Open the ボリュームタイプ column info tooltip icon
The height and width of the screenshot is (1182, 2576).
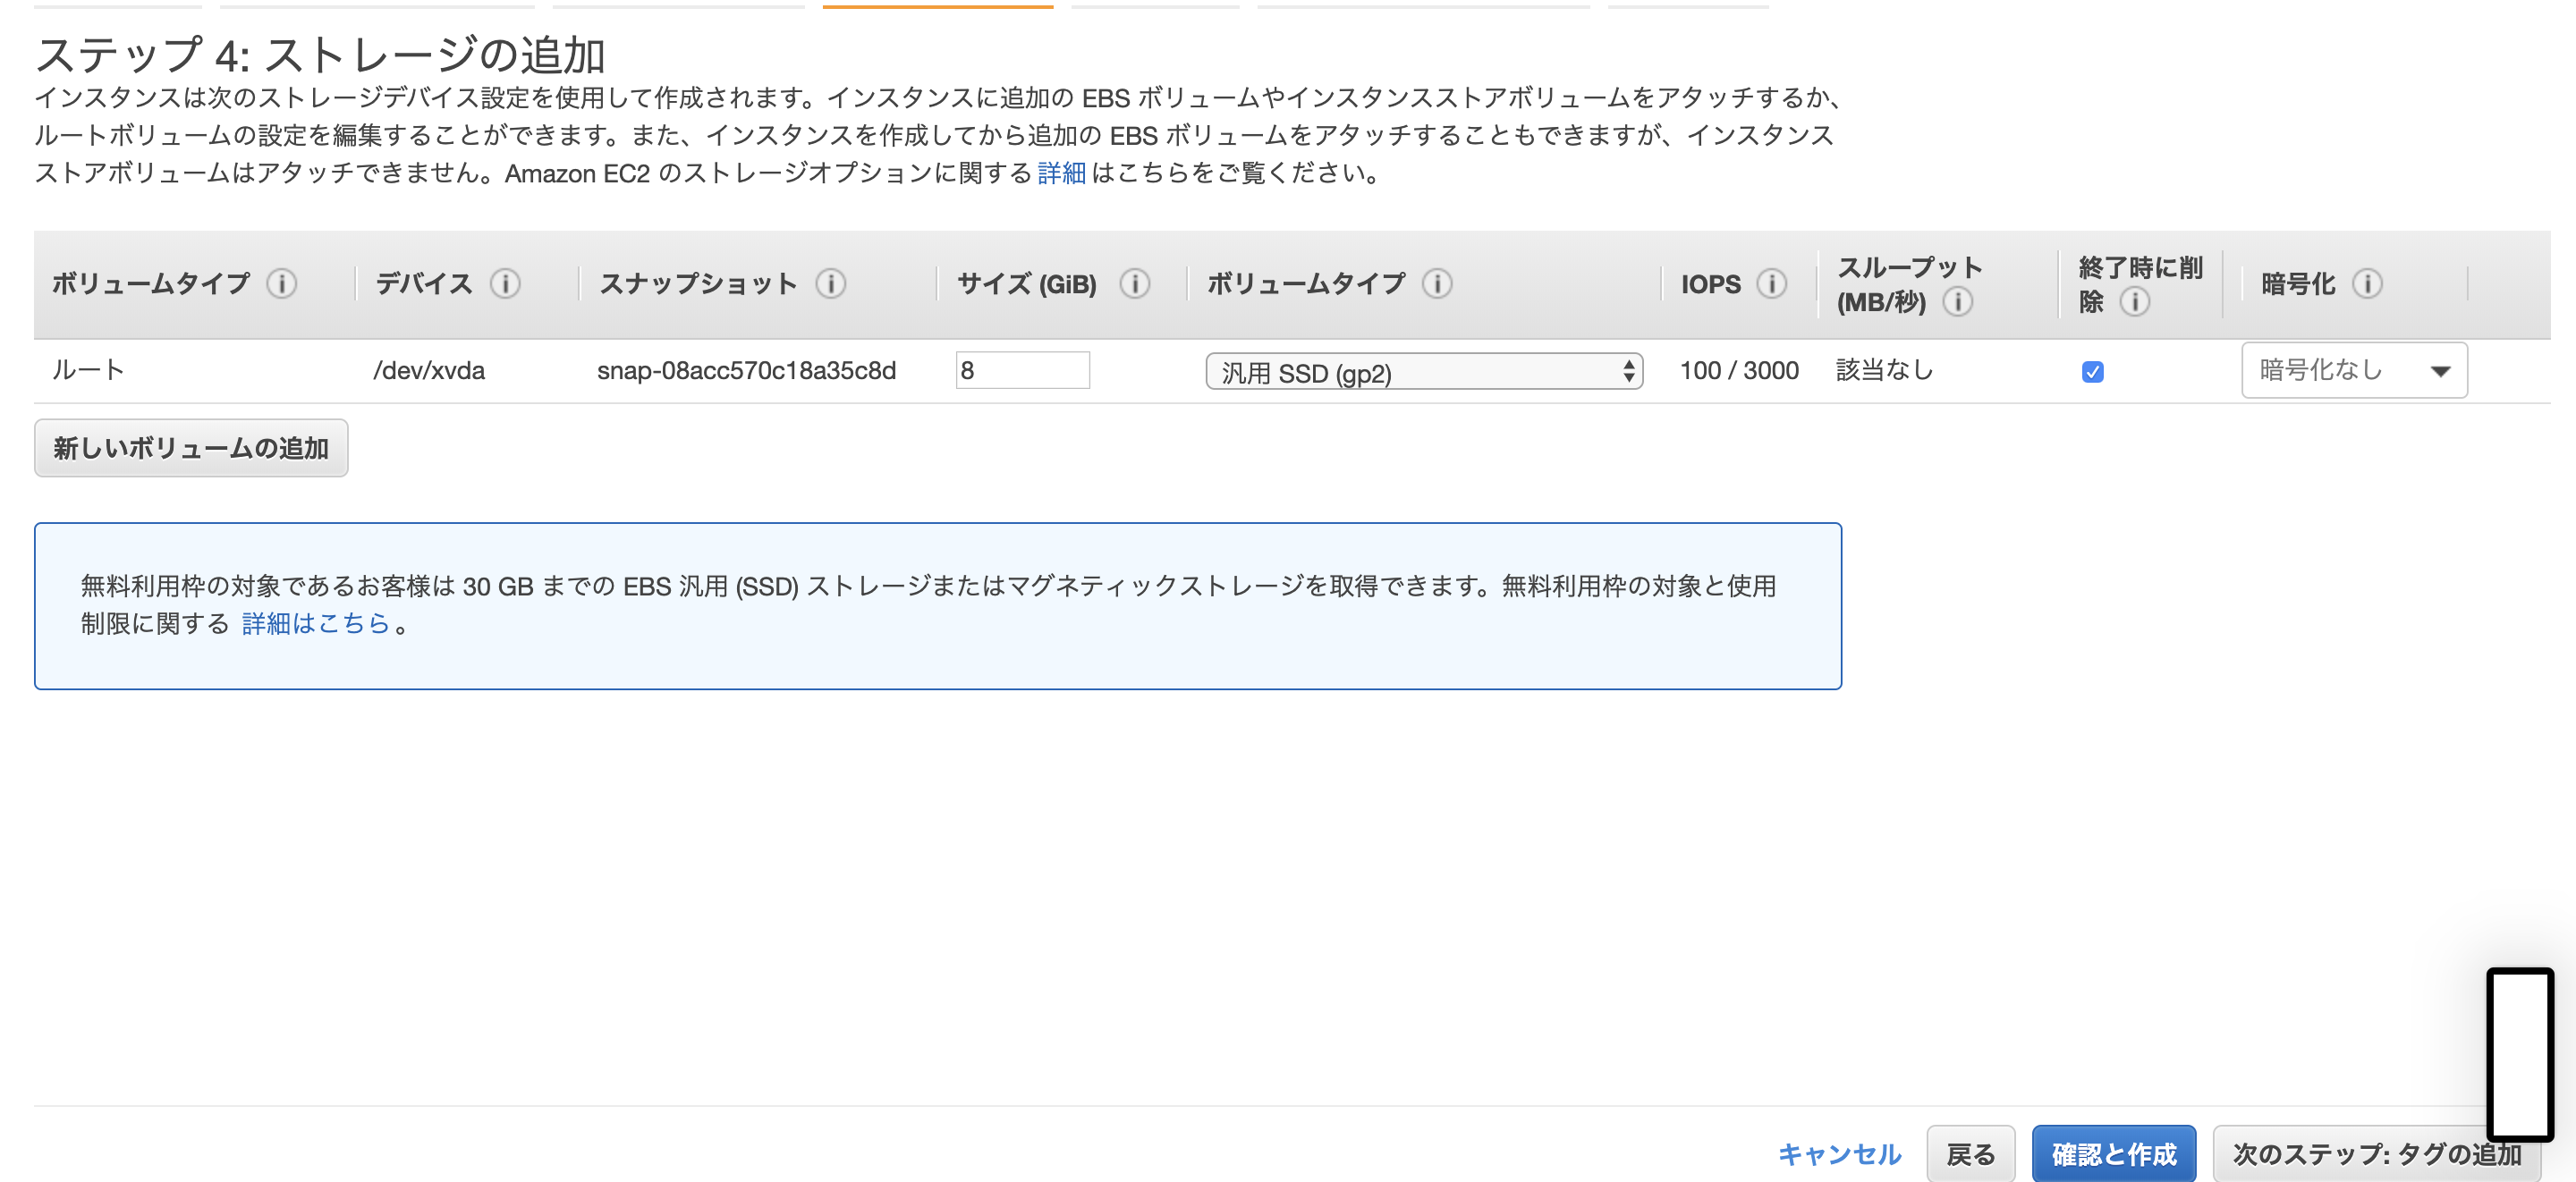point(283,283)
